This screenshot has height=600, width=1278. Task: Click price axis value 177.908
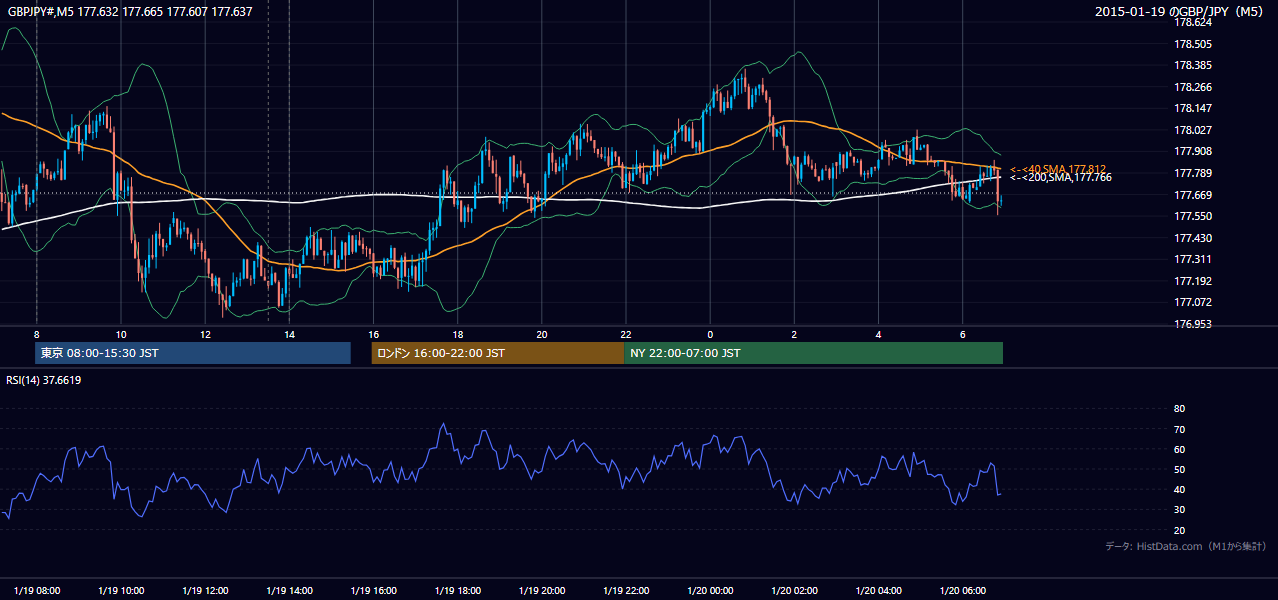pos(1193,151)
